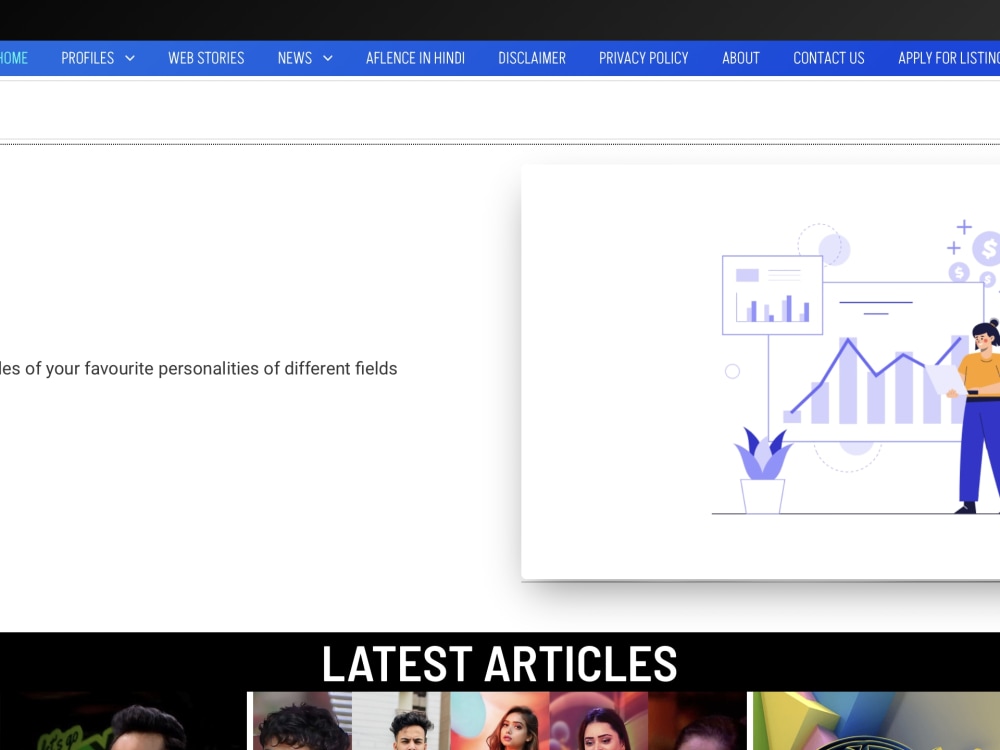Open the PROFILES menu item
1000x750 pixels.
tap(87, 58)
